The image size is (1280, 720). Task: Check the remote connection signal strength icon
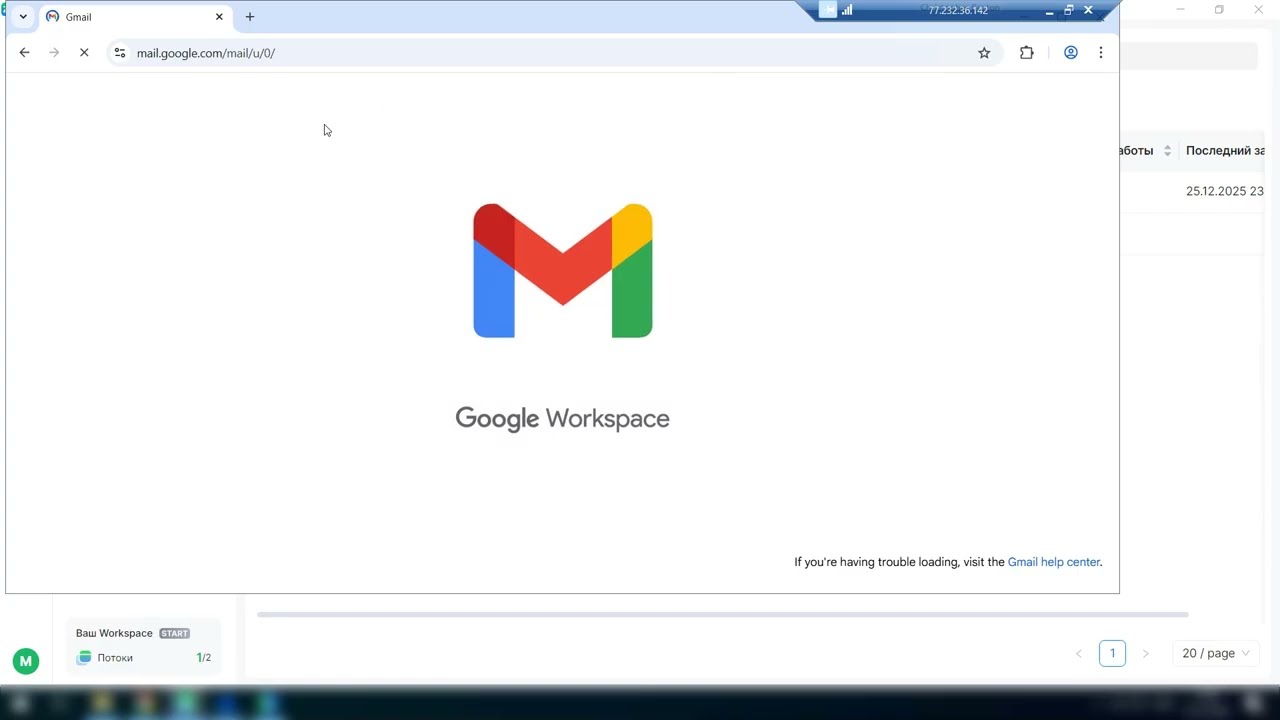pyautogui.click(x=847, y=10)
